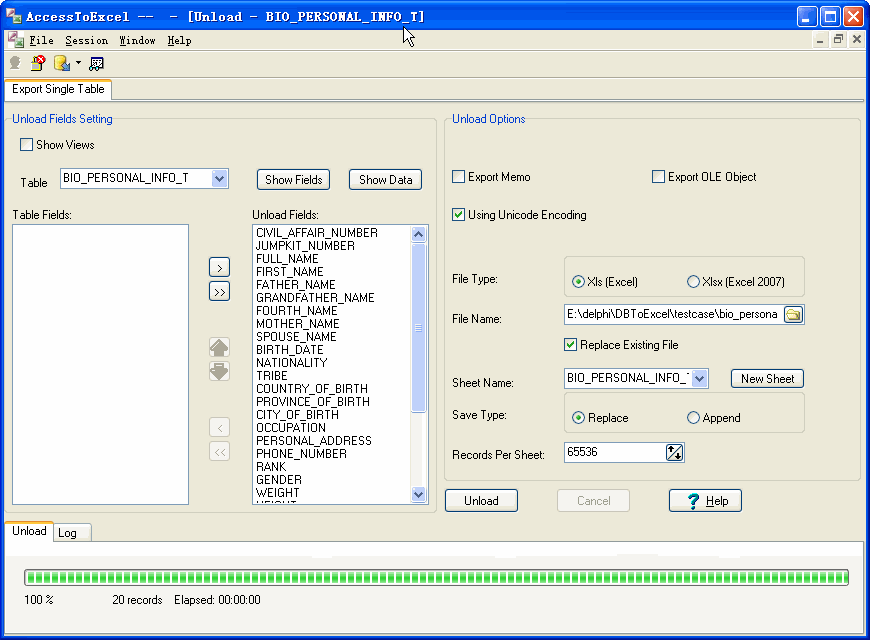Open the Window menu
The image size is (870, 640).
coord(138,41)
